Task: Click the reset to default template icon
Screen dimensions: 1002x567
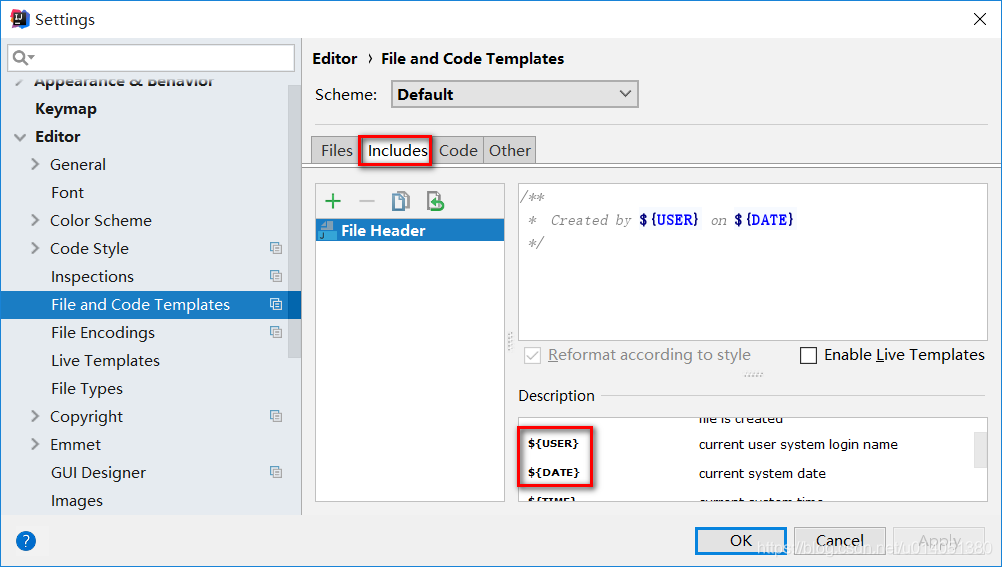Action: pos(435,201)
